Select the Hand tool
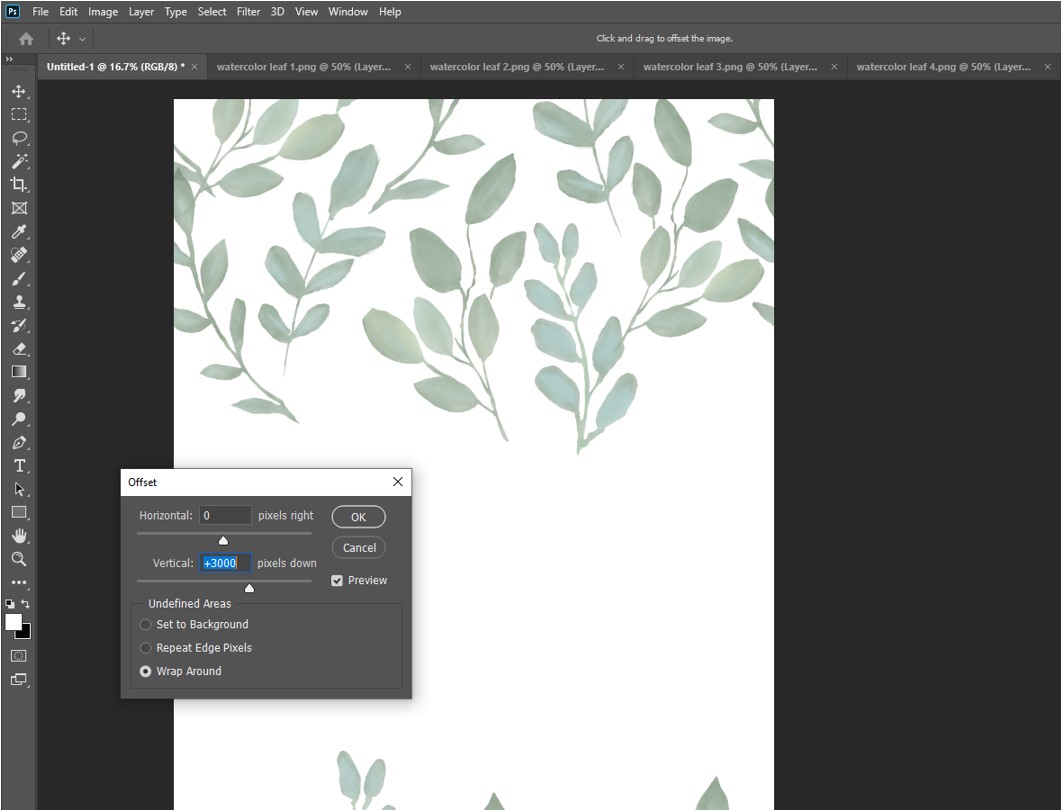 [x=19, y=536]
